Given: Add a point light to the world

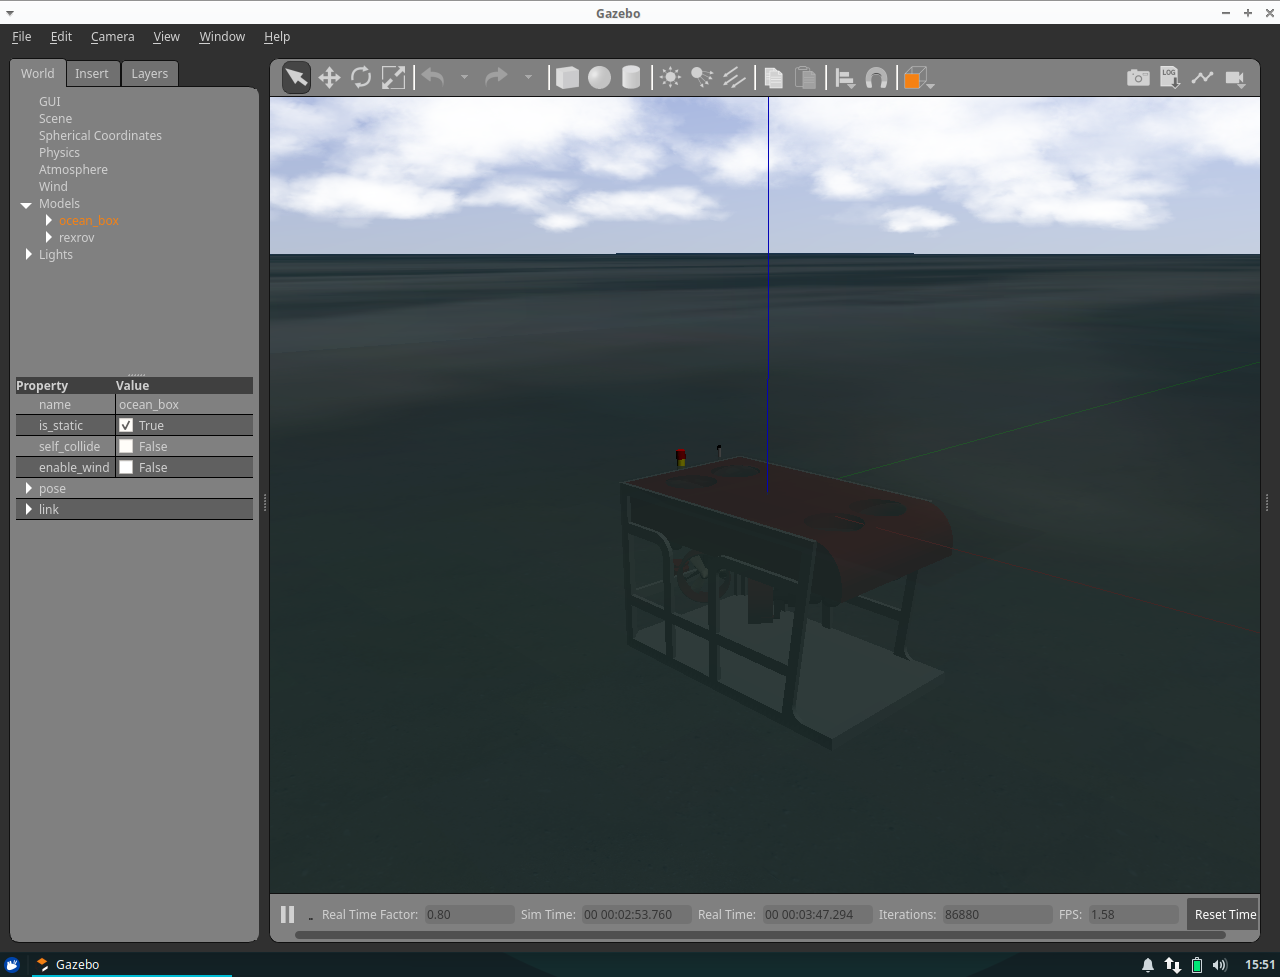Looking at the screenshot, I should click(x=670, y=77).
